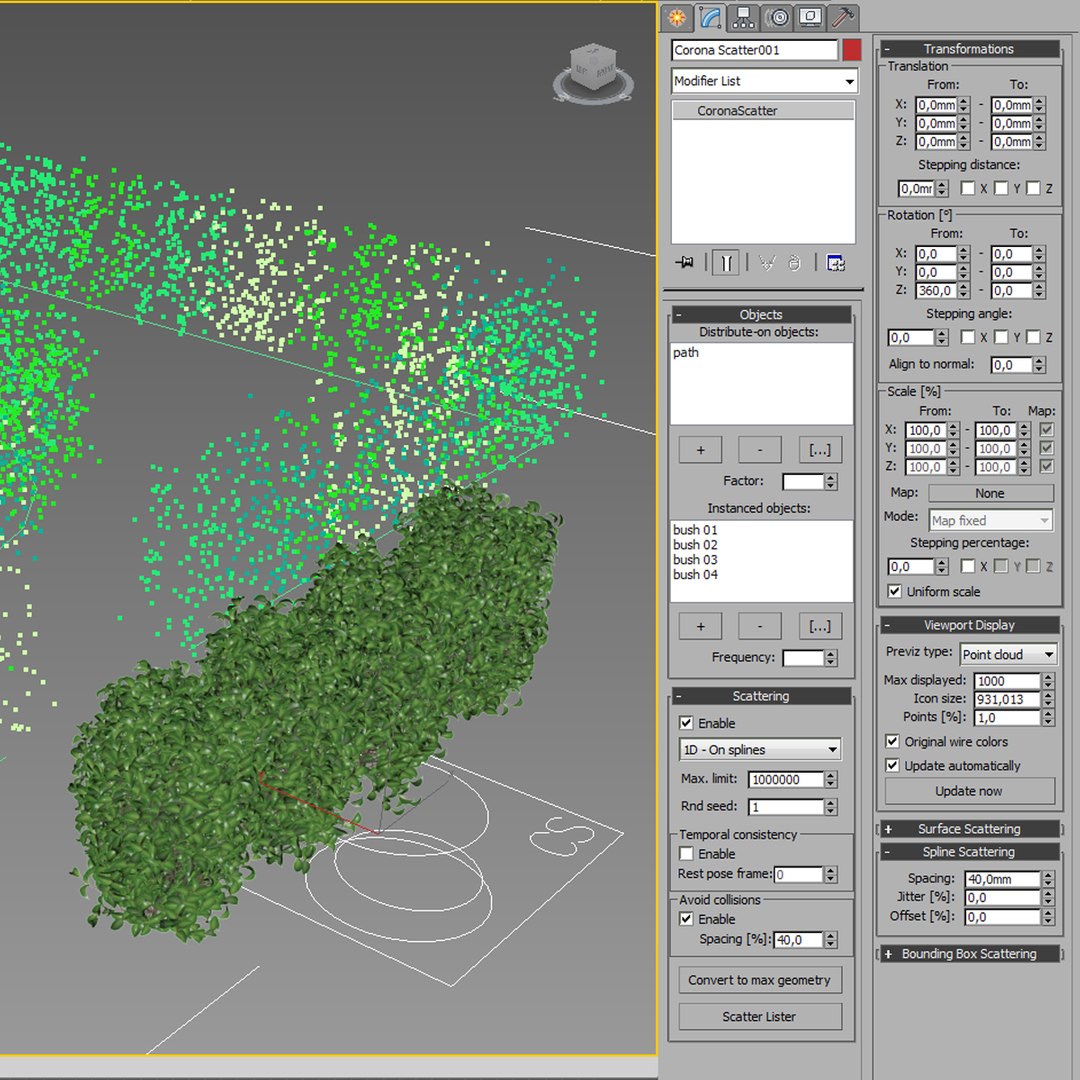The image size is (1080, 1080).
Task: Open the Display panel tab
Action: tap(810, 17)
